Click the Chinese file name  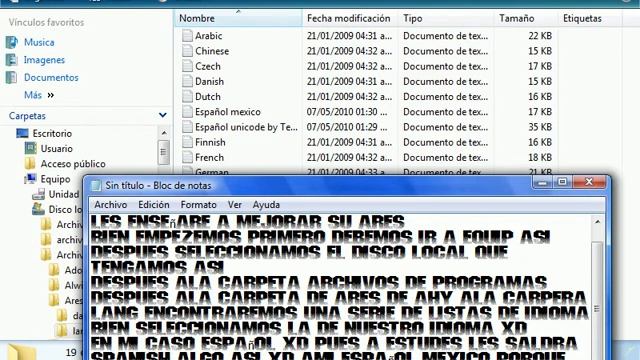coord(212,51)
